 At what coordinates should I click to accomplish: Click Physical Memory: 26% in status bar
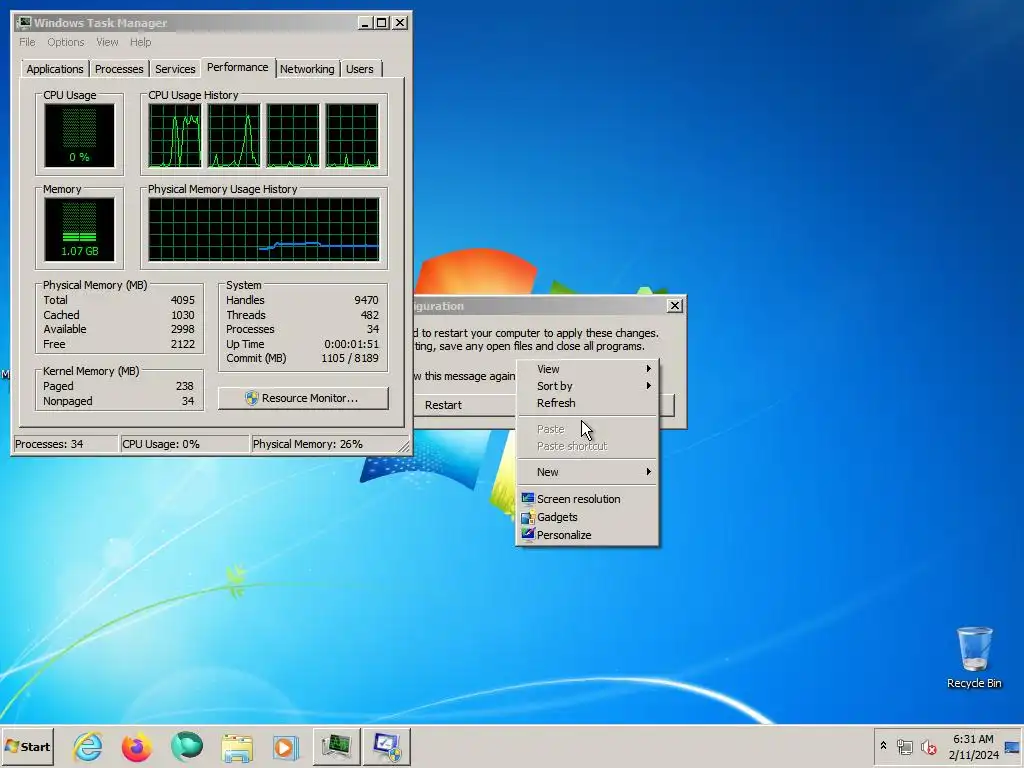tap(325, 444)
